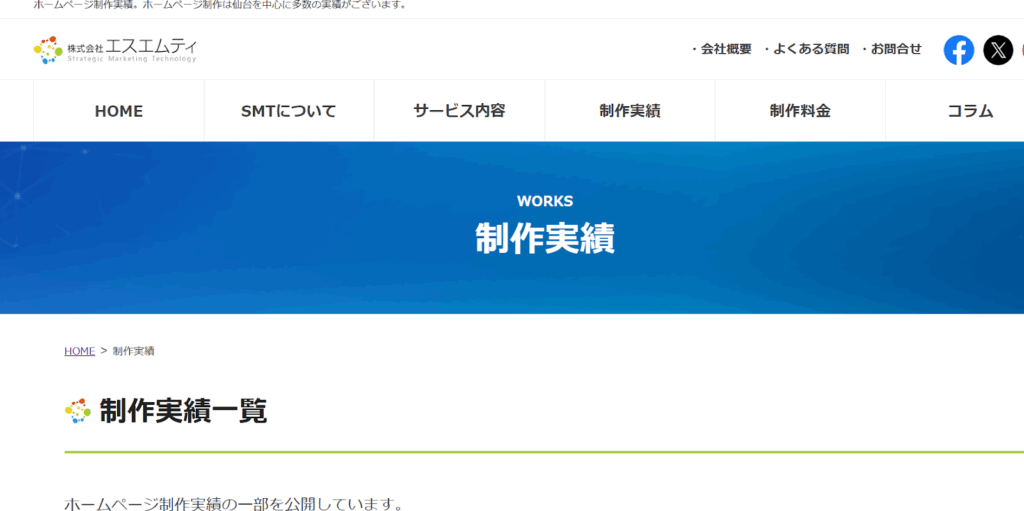Click the ホームページ制作実績の一部を公開しています paragraph

[233, 504]
